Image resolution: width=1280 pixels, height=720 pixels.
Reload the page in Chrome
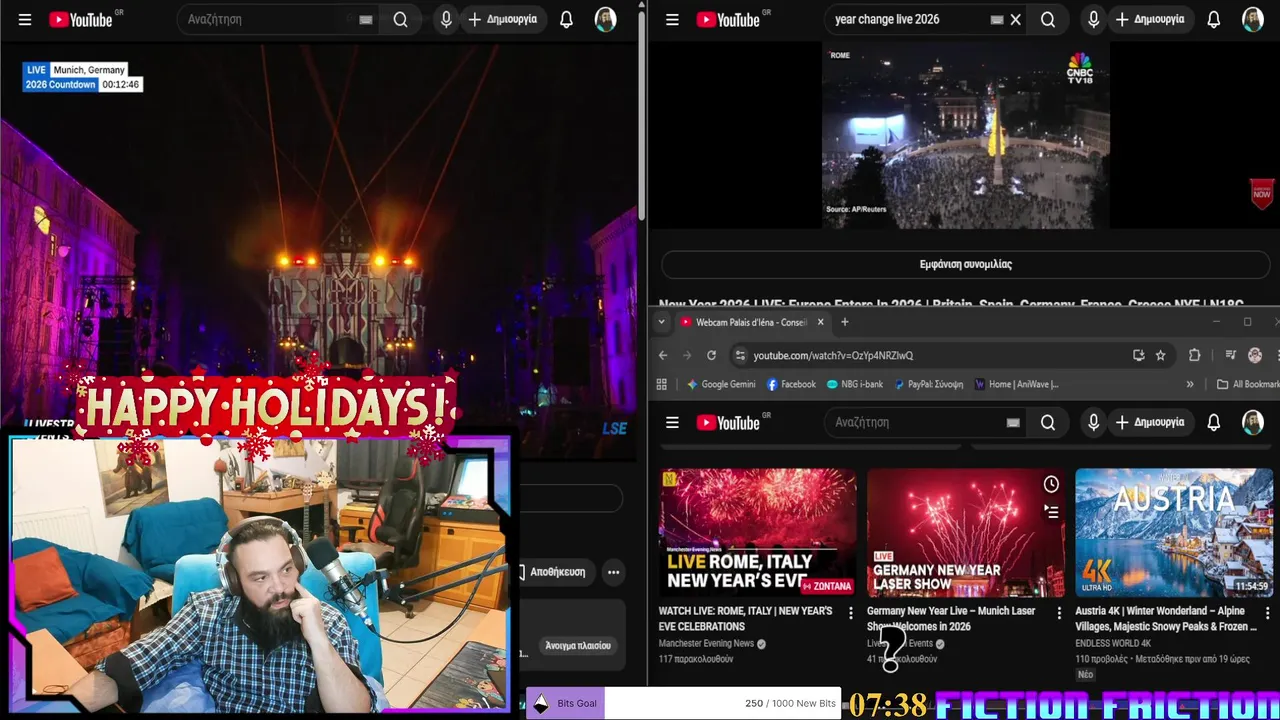click(x=711, y=355)
